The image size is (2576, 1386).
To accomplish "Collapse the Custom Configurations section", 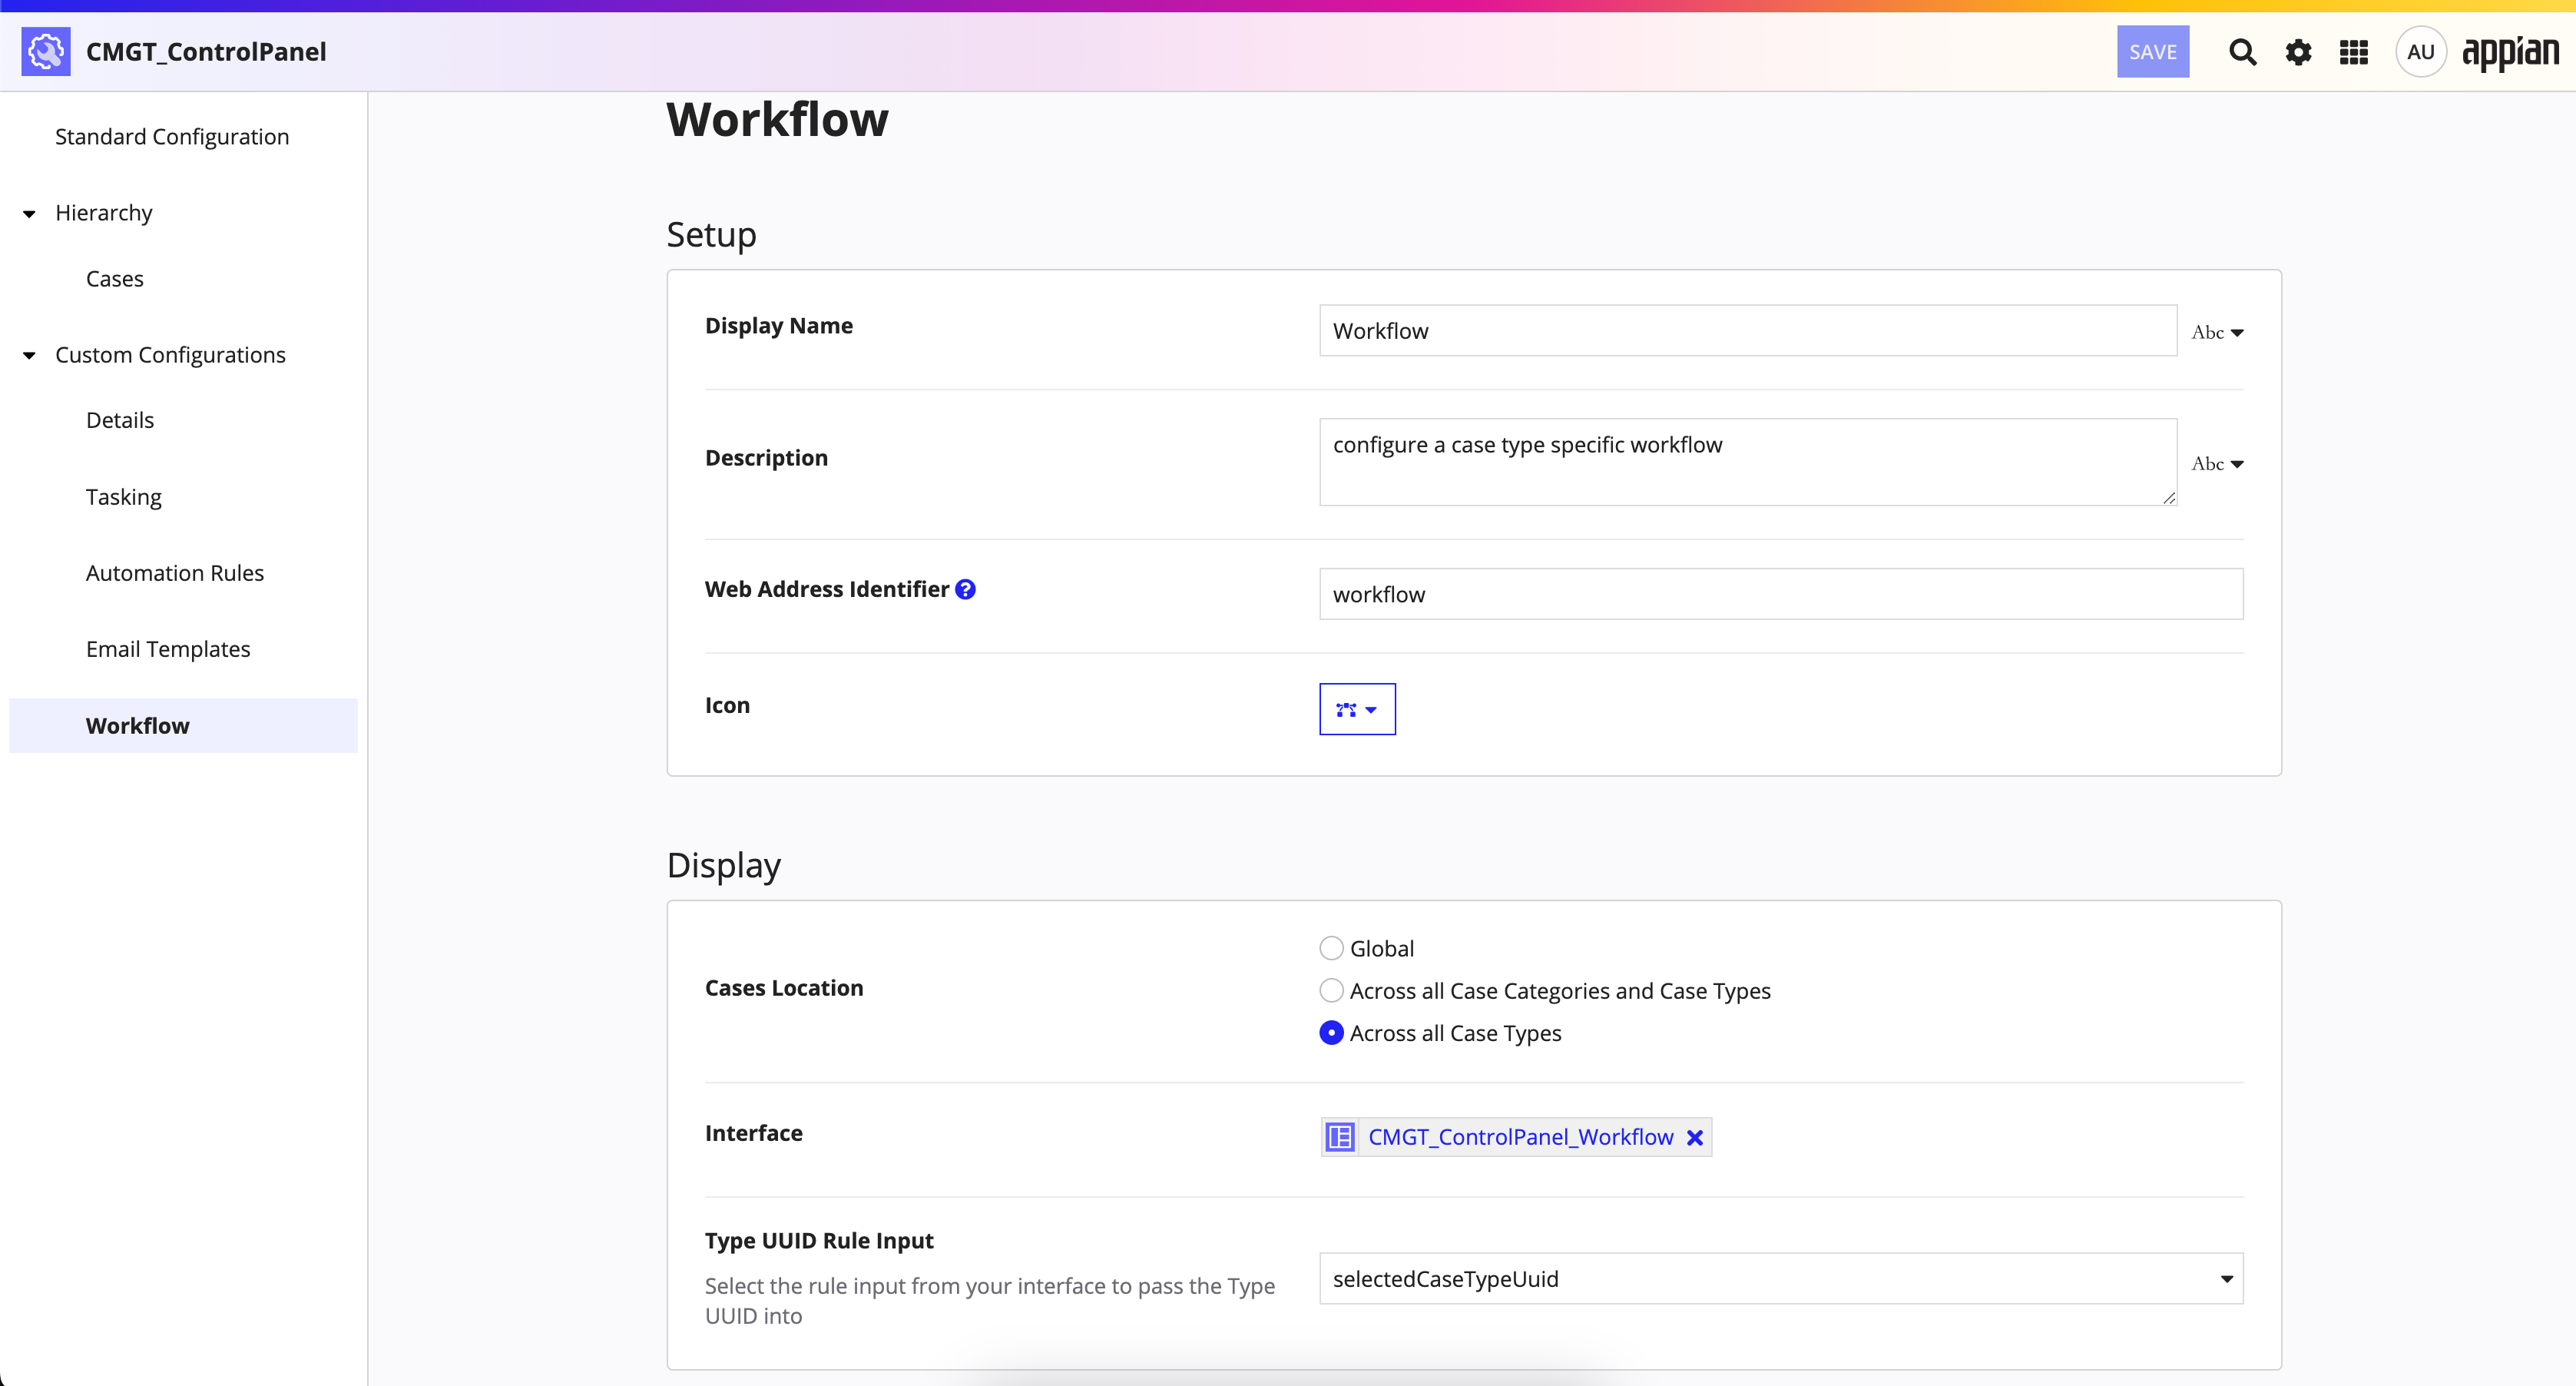I will click(29, 355).
